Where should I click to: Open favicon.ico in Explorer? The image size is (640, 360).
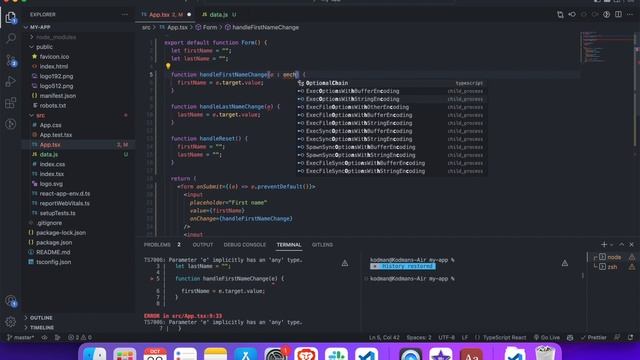54,57
